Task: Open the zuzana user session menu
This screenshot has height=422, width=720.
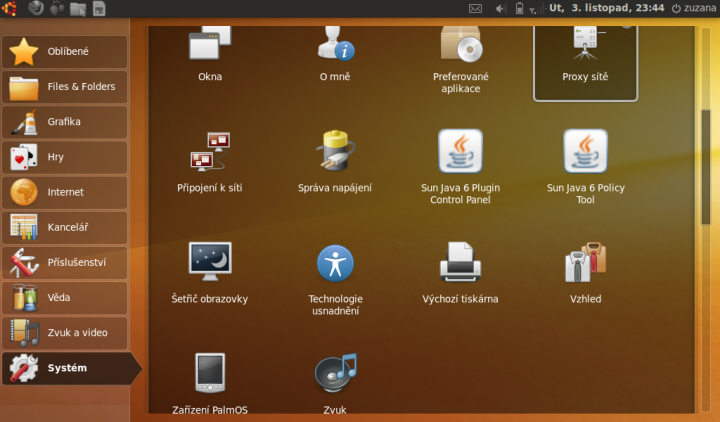Action: click(694, 8)
